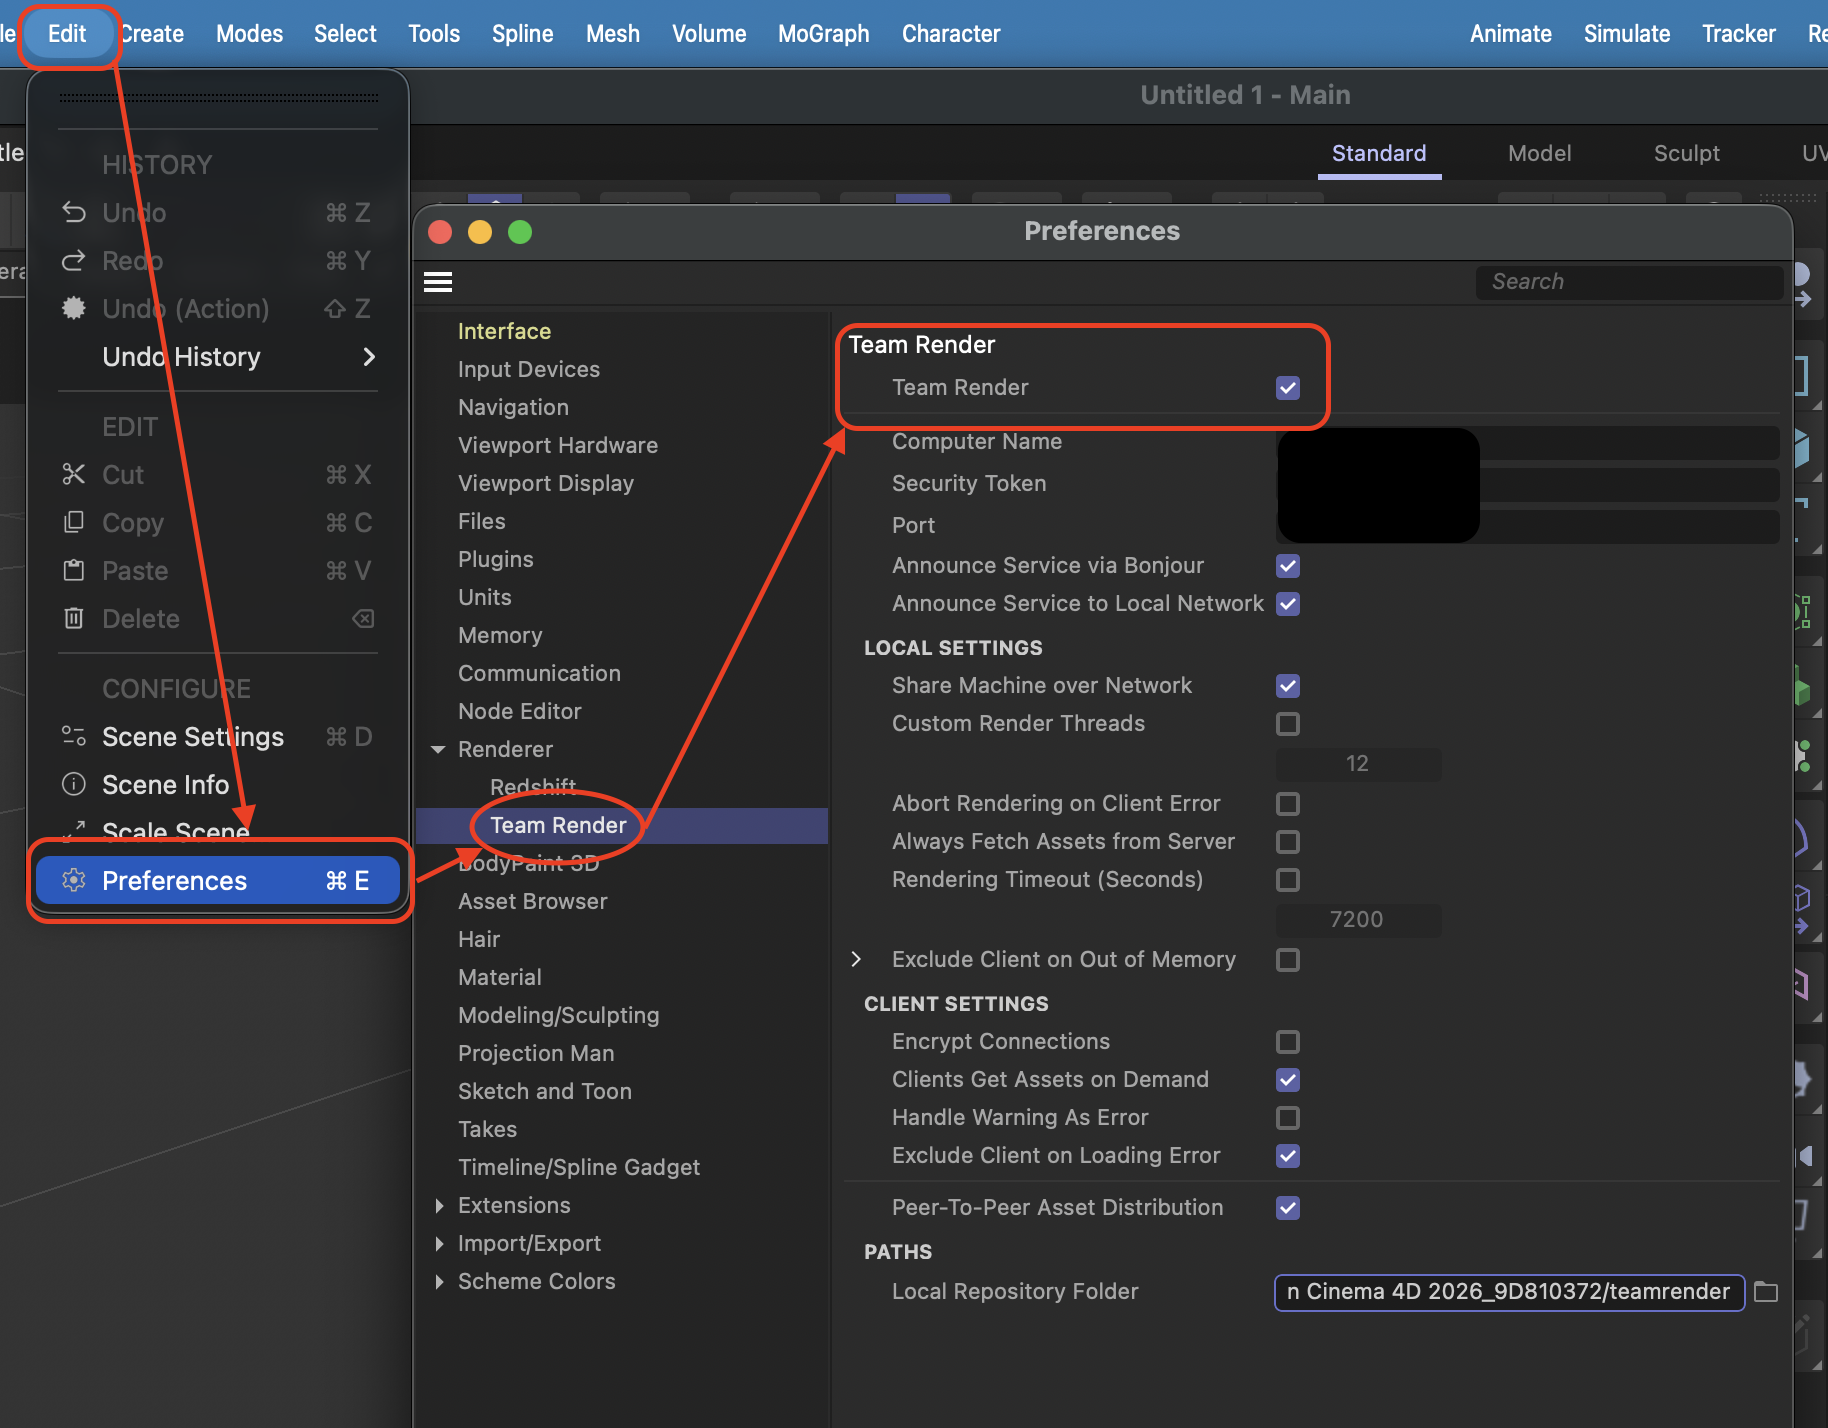Select Asset Browser in preferences list
Screen dimensions: 1828x1428
tap(532, 902)
